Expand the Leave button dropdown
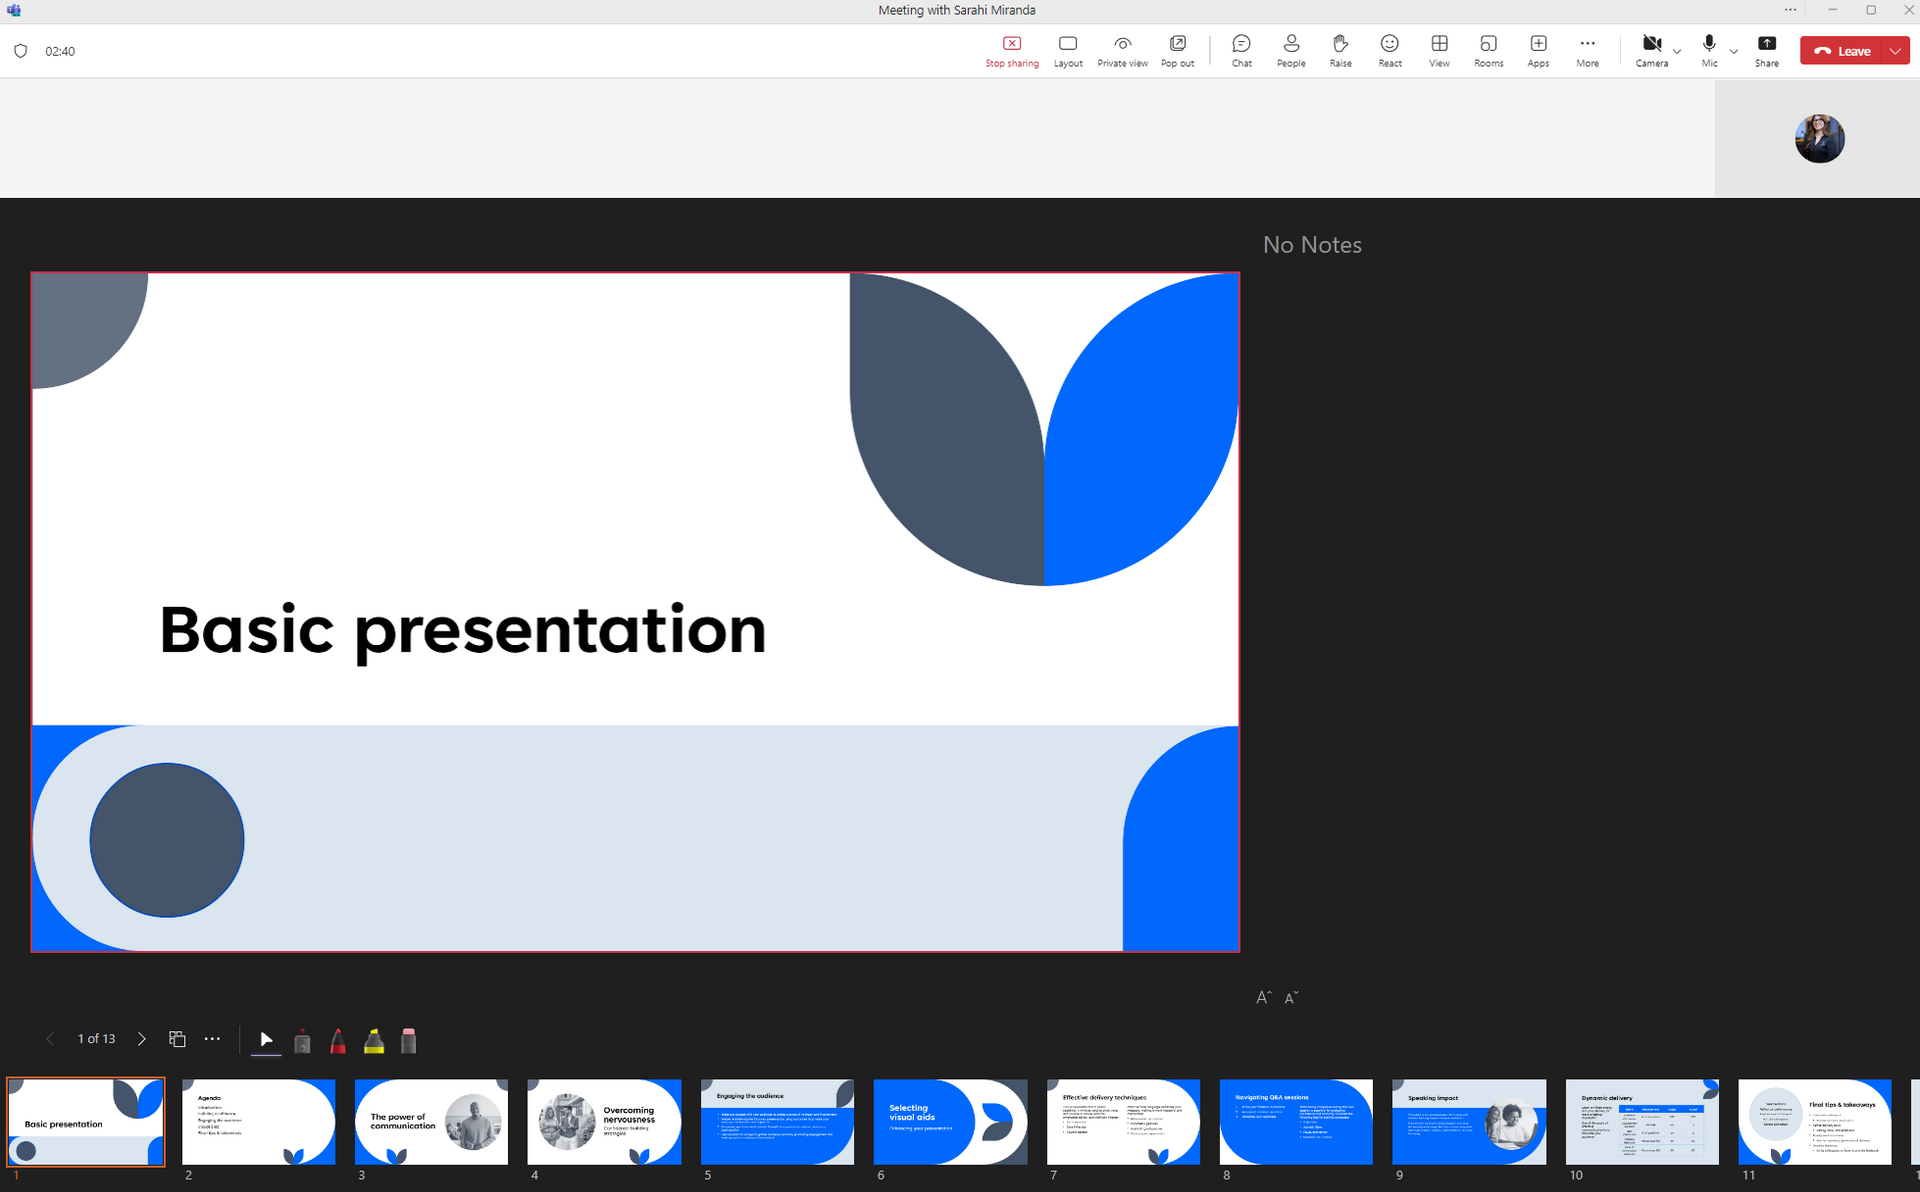The height and width of the screenshot is (1192, 1920). click(1895, 50)
